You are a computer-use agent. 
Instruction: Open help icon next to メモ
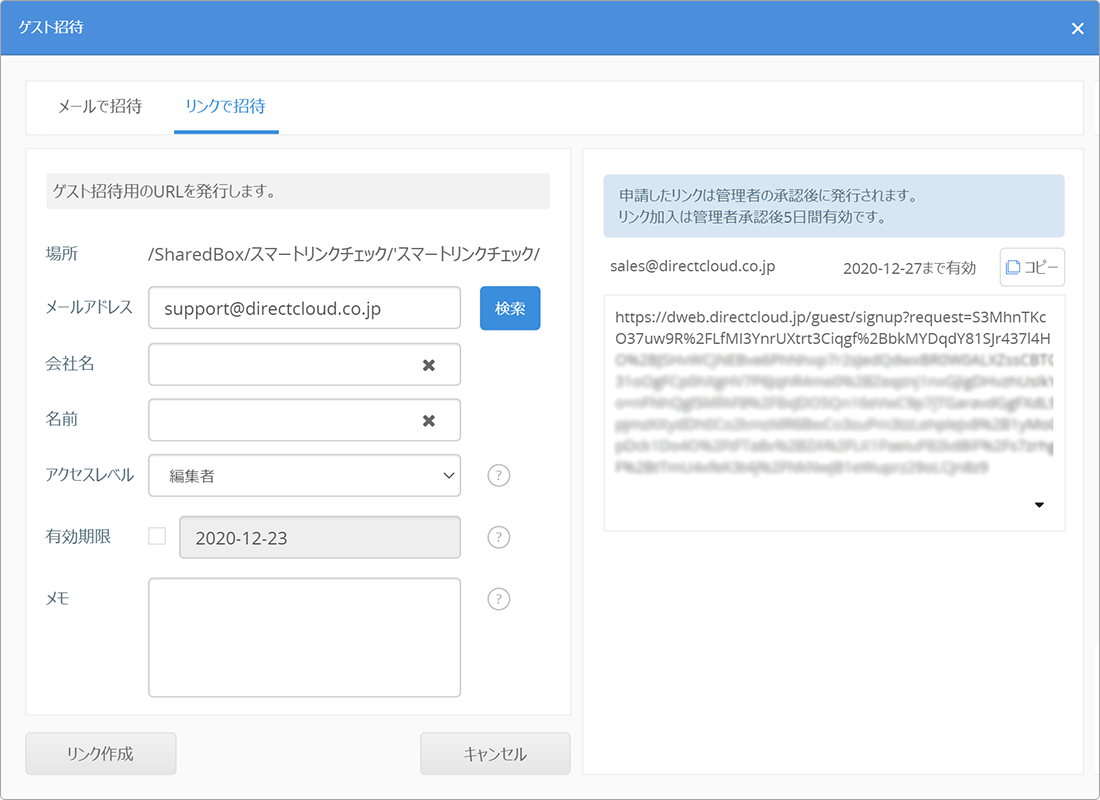(x=499, y=599)
